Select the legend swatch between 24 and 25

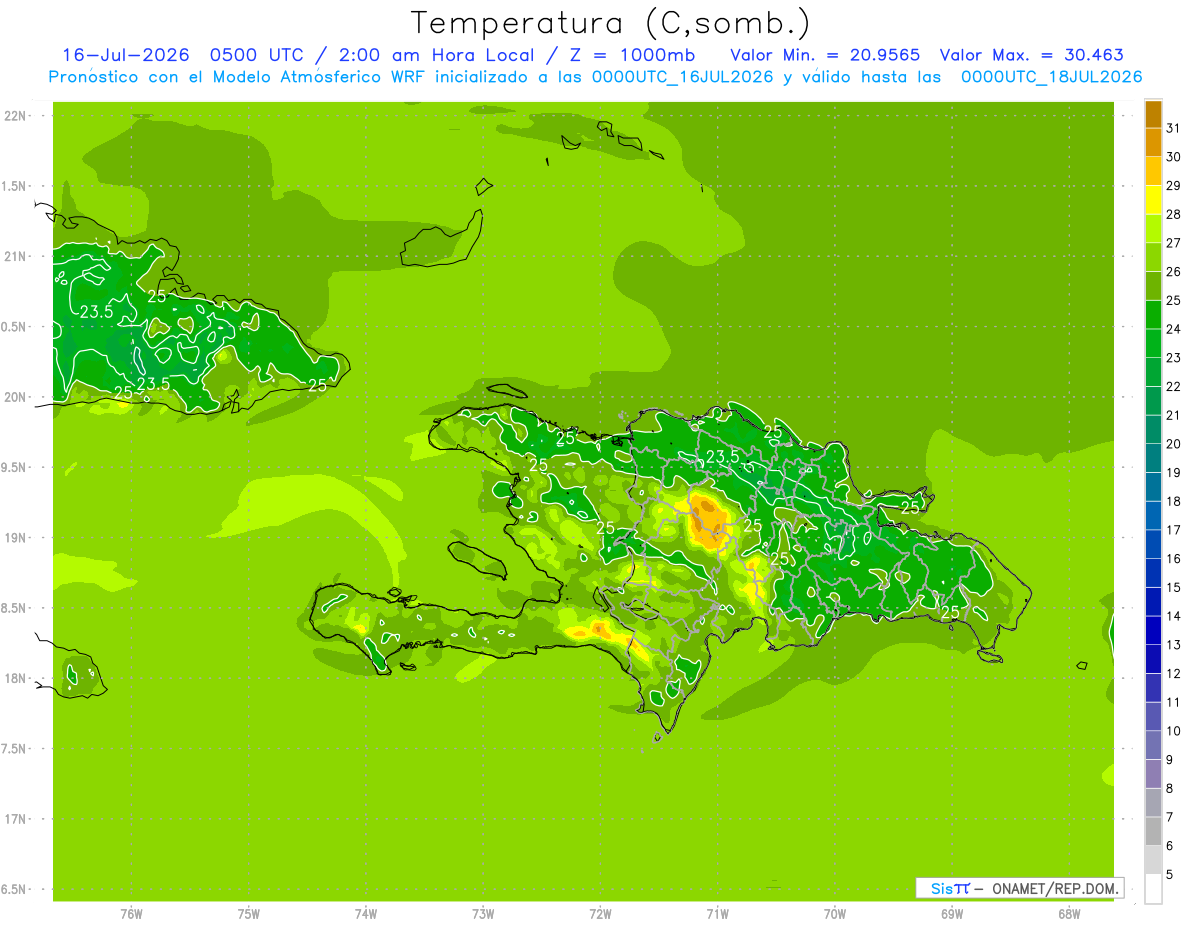pos(1153,315)
